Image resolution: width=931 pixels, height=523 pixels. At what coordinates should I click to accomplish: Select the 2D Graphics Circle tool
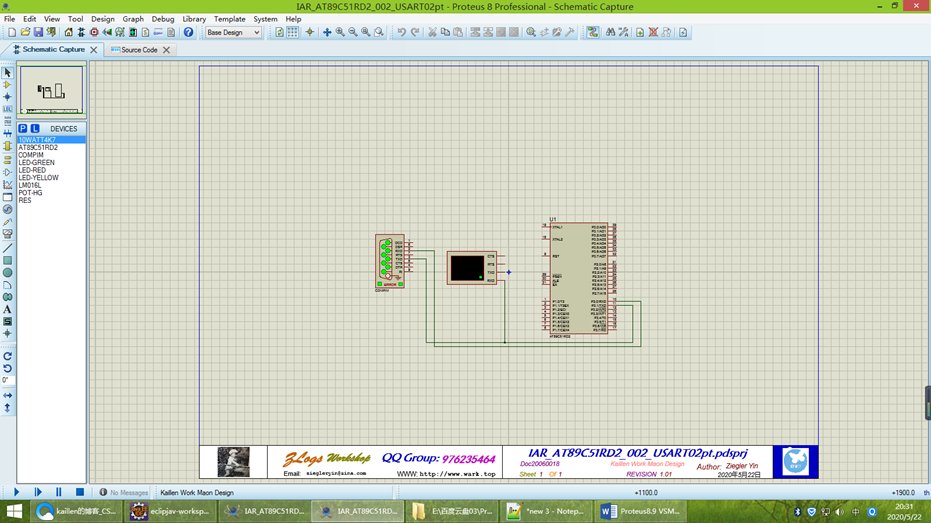(7, 273)
